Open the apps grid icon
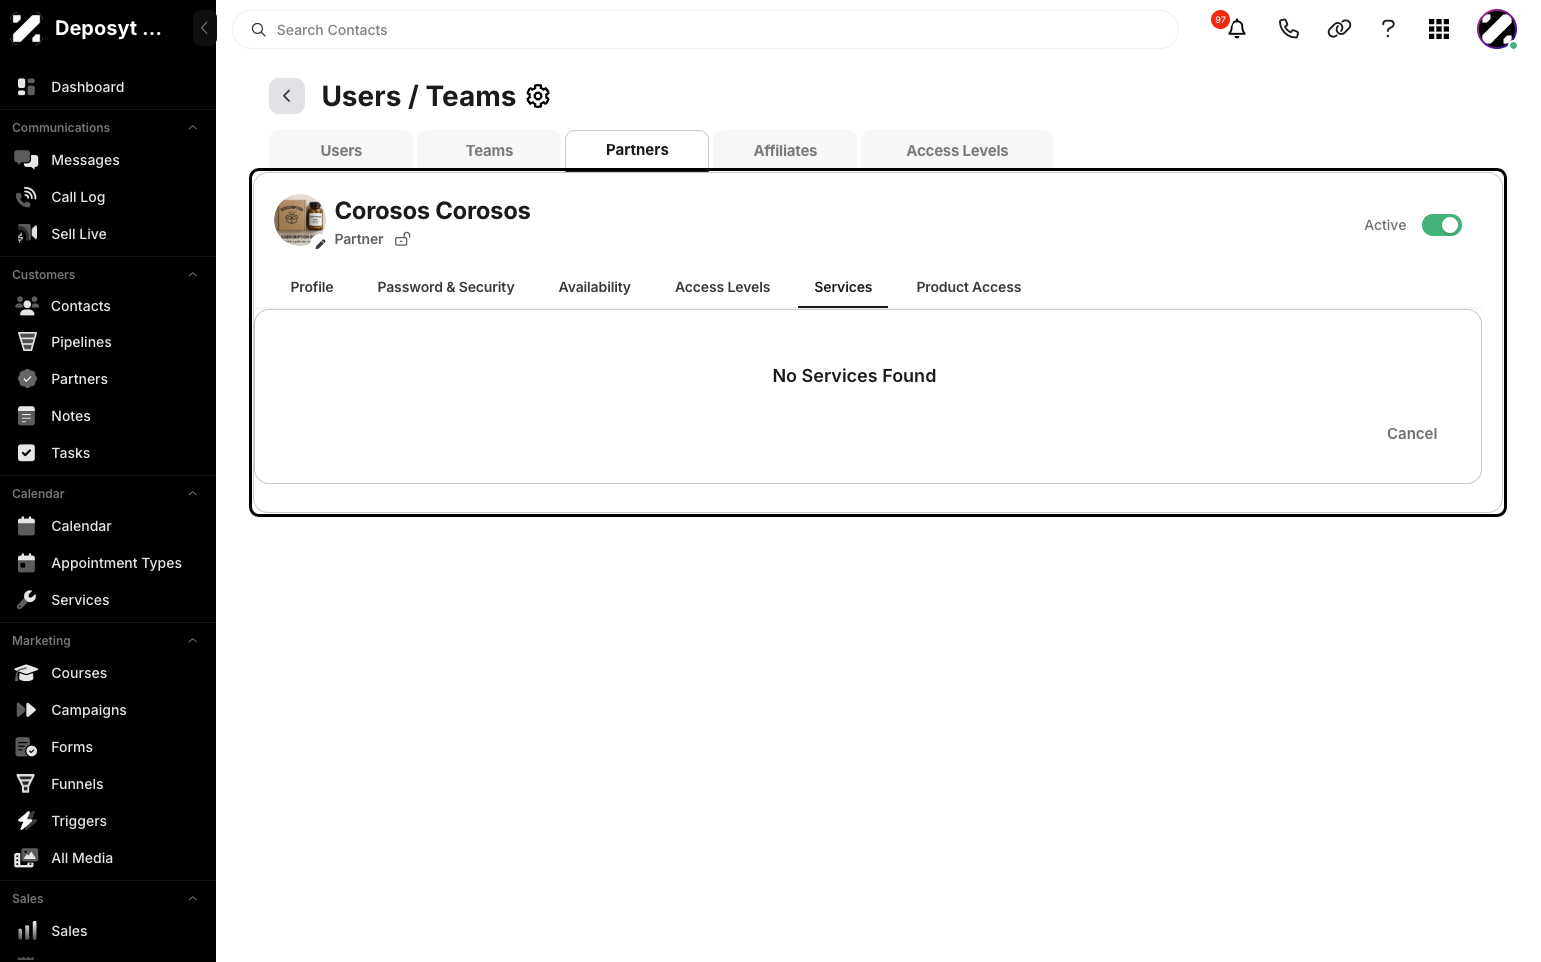1541x962 pixels. (x=1439, y=29)
